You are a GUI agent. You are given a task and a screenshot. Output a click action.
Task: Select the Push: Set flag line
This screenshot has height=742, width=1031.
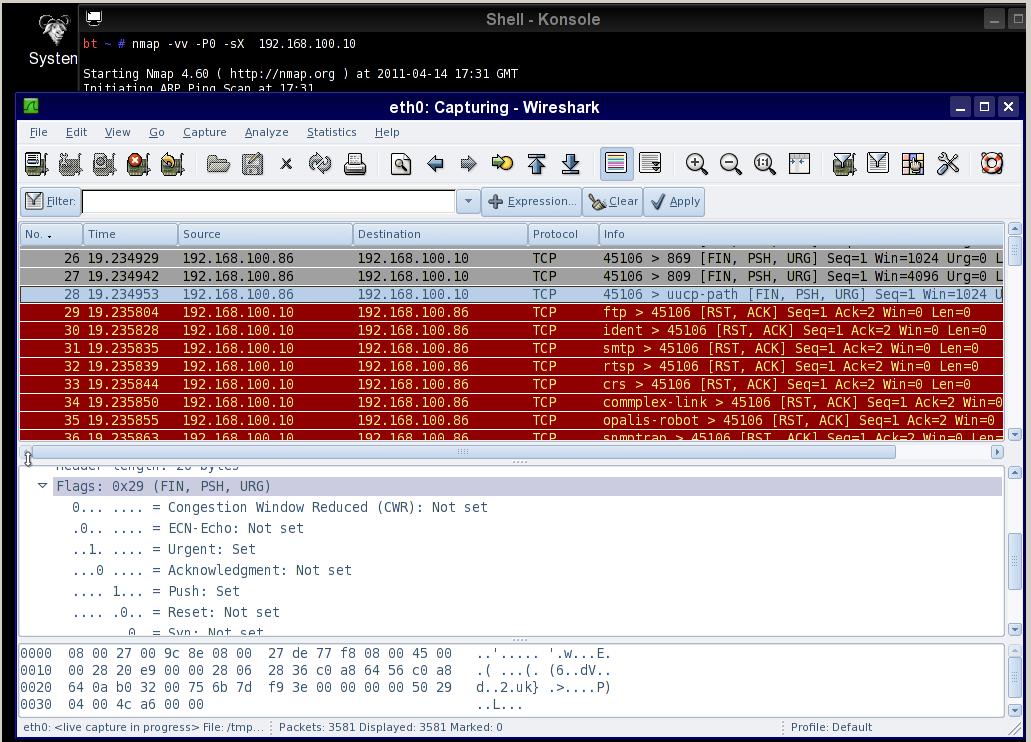point(156,591)
